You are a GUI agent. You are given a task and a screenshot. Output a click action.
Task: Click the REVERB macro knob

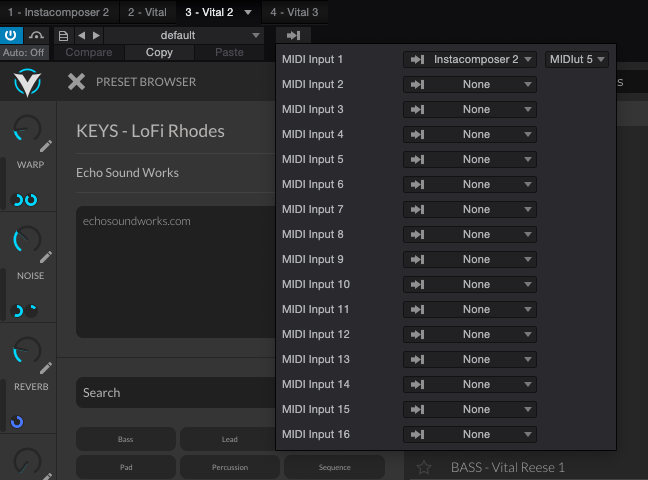pyautogui.click(x=27, y=351)
